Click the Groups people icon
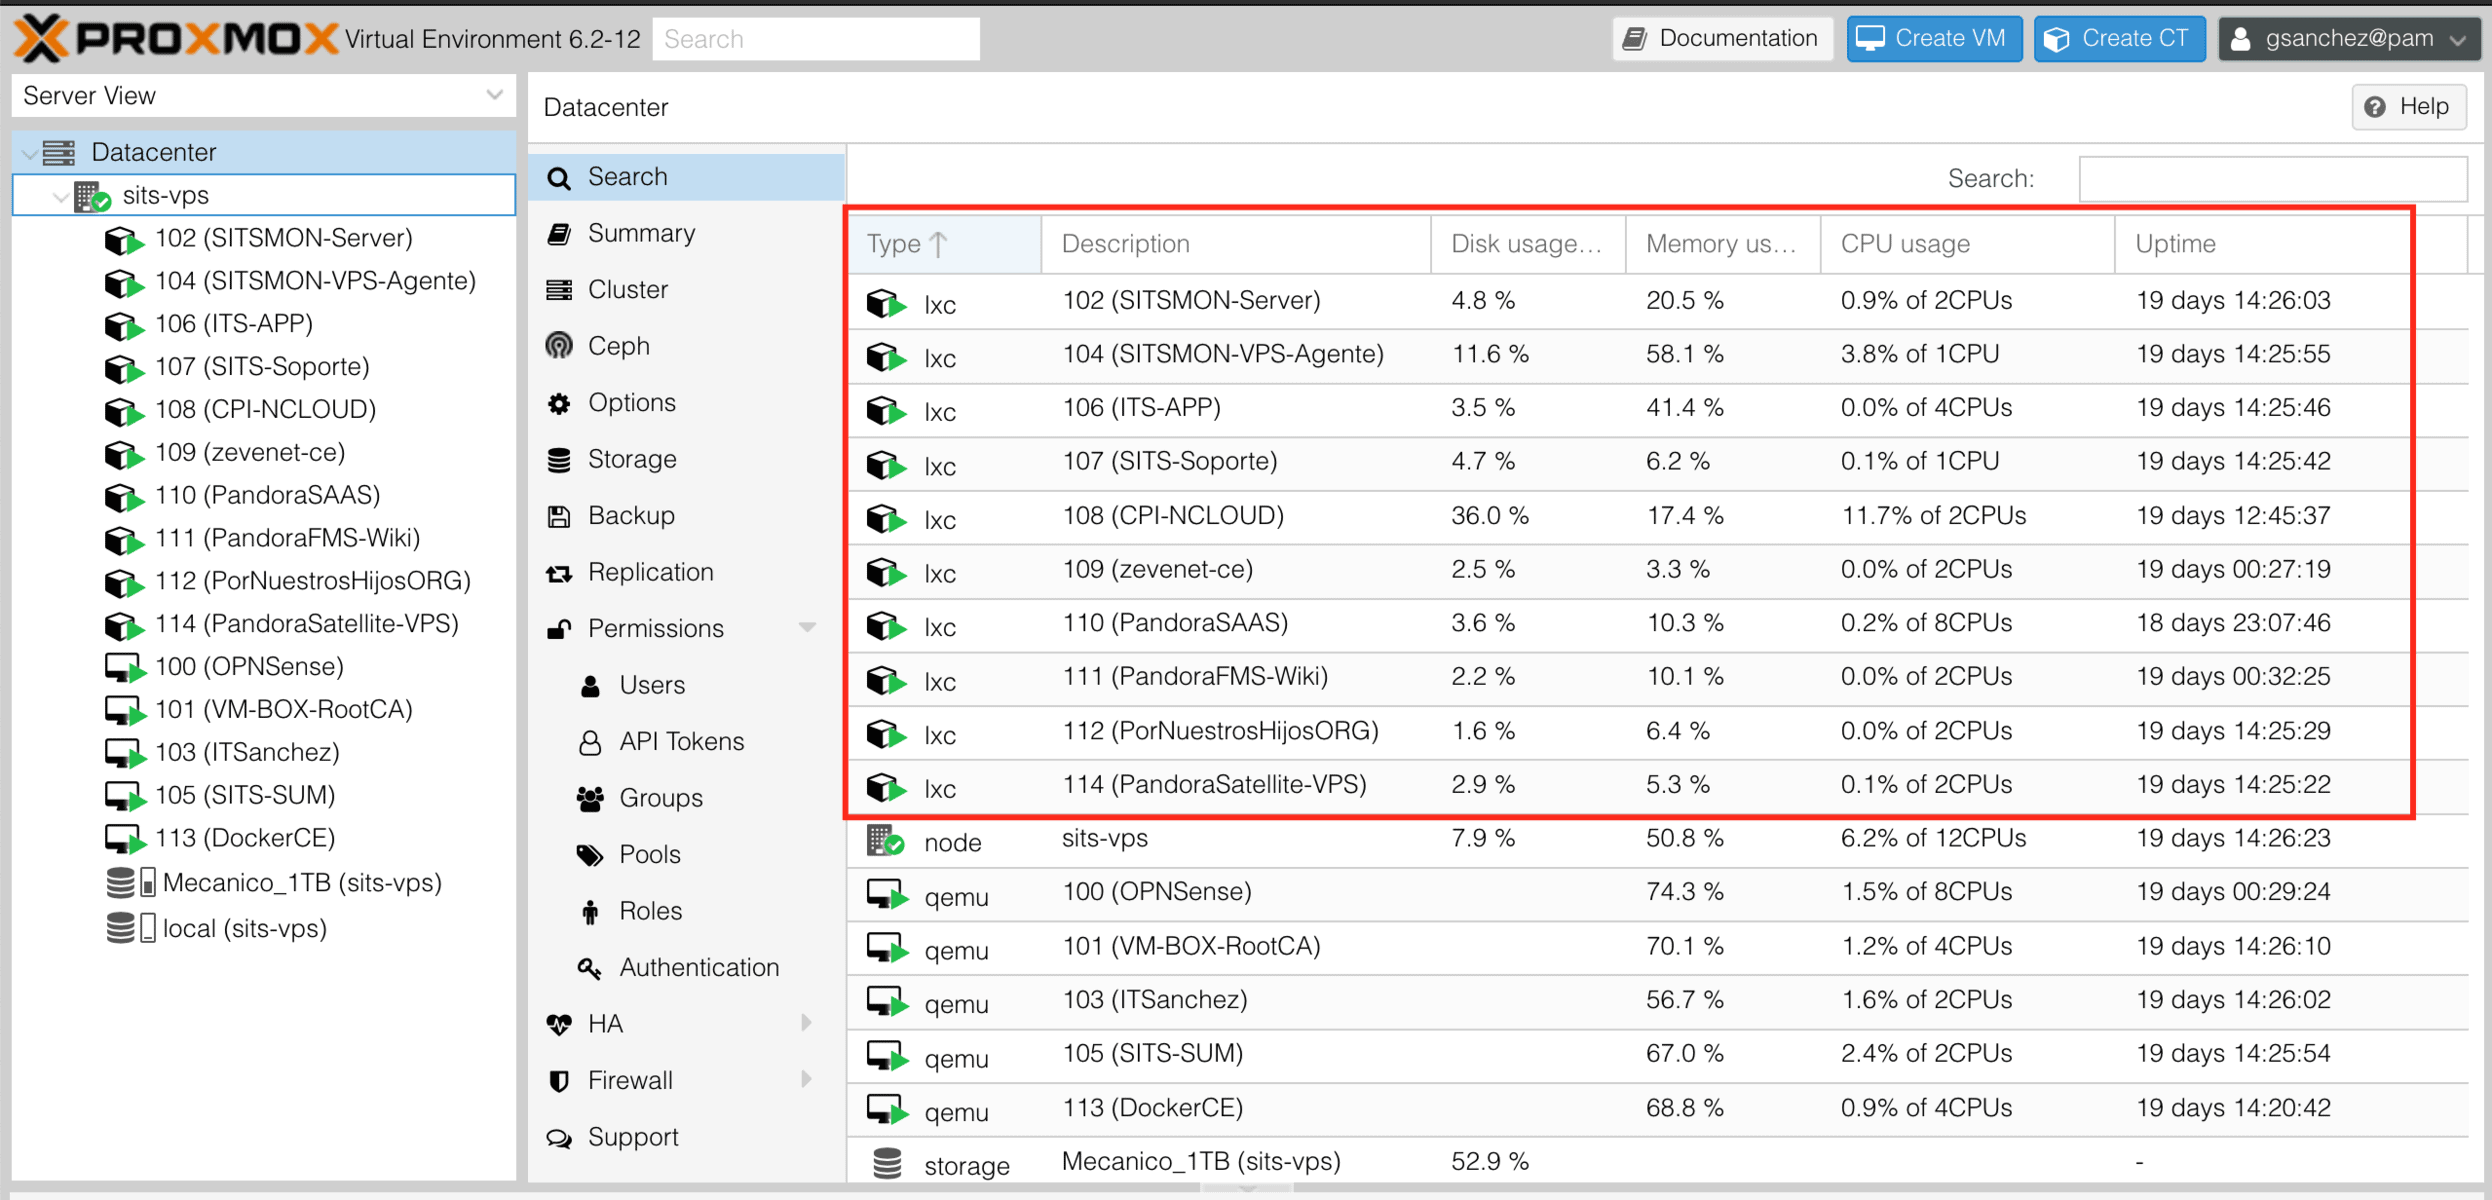This screenshot has height=1200, width=2492. point(590,798)
